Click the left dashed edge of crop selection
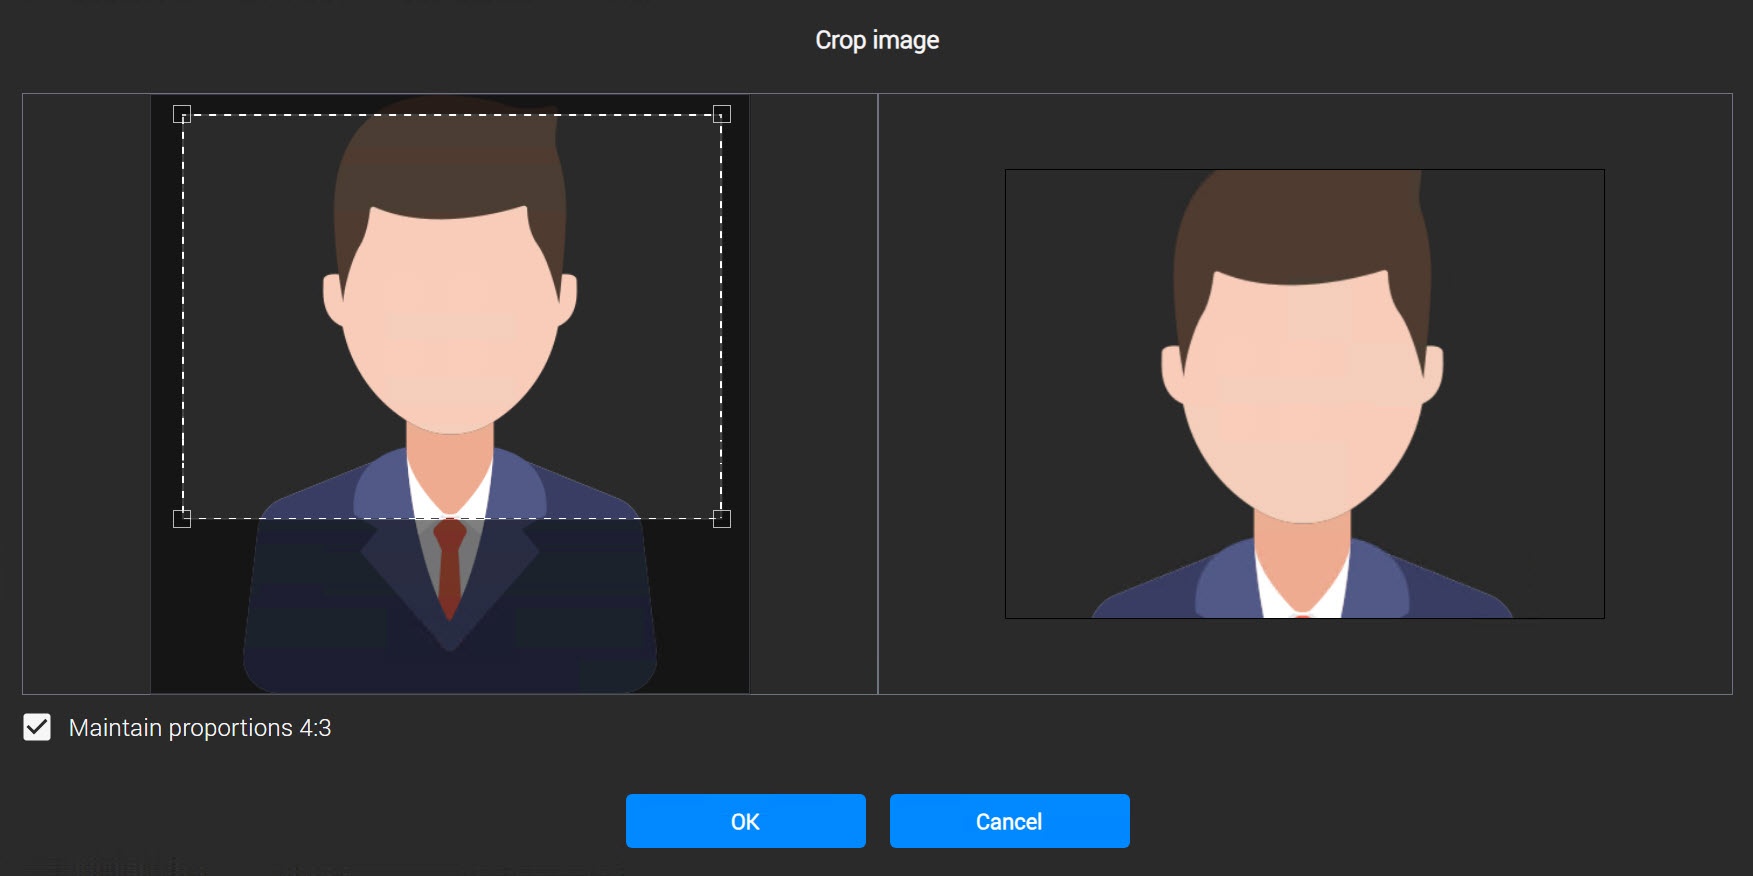1753x876 pixels. (x=183, y=316)
